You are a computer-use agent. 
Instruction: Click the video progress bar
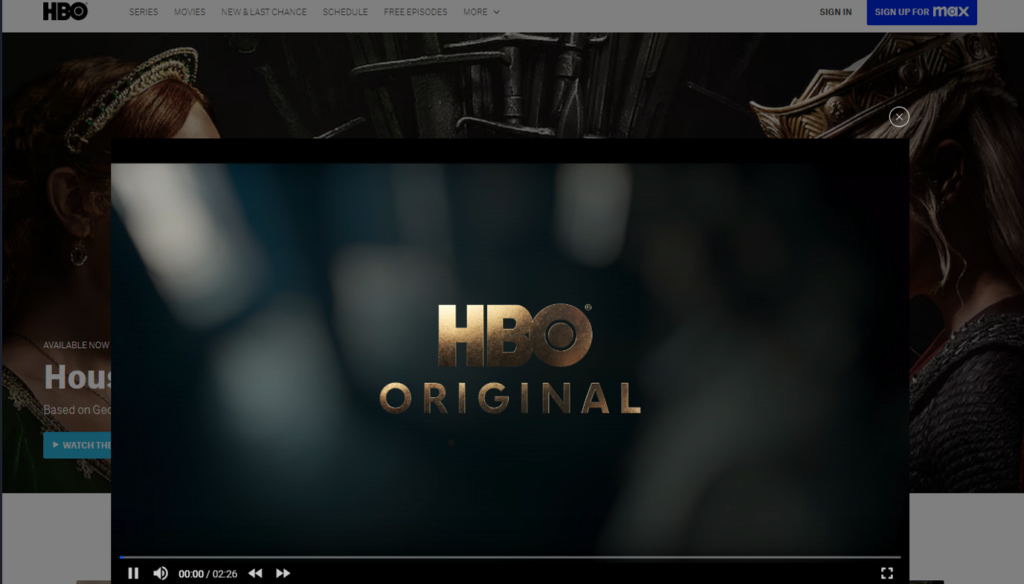(510, 557)
